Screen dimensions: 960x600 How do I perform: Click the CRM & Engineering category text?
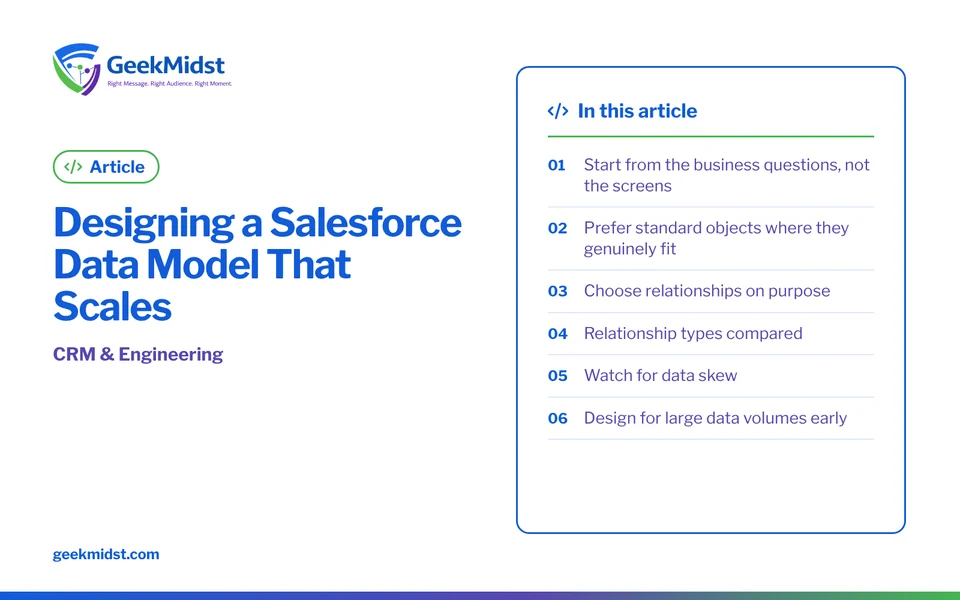click(138, 354)
